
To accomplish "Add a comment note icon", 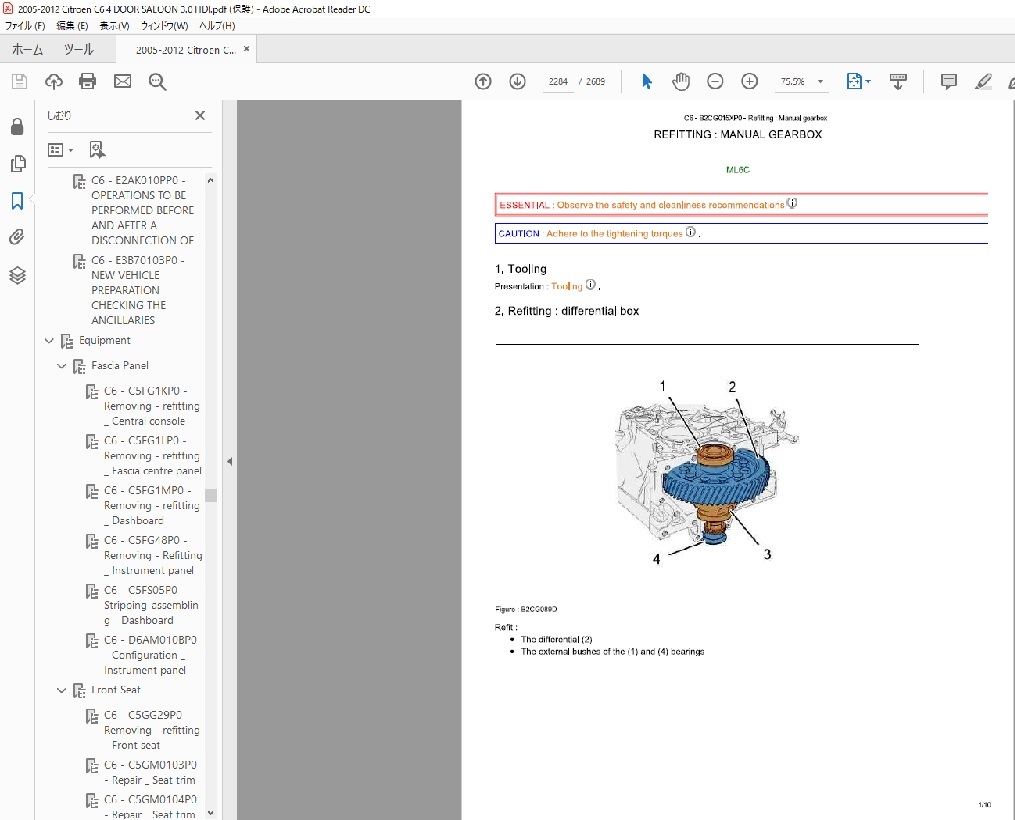I will coord(948,81).
